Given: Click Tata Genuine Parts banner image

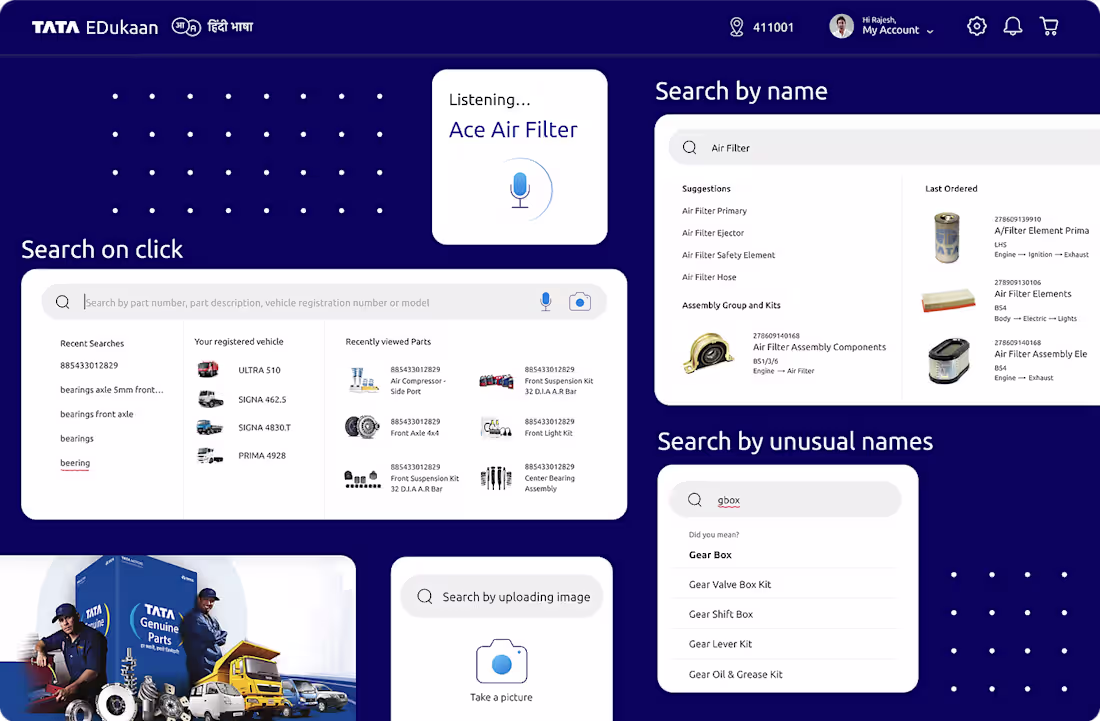Looking at the screenshot, I should [177, 638].
